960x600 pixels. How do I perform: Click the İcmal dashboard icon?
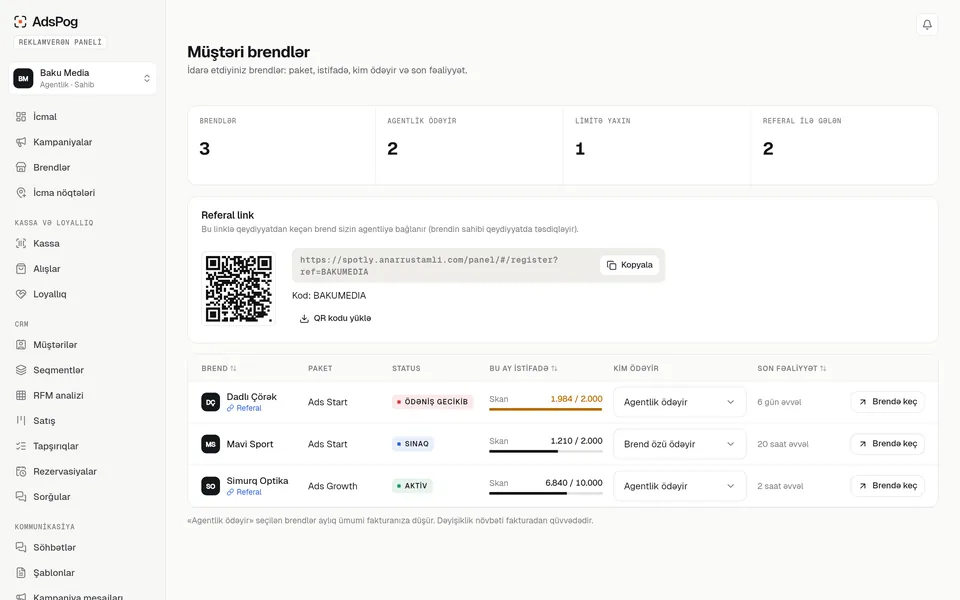pyautogui.click(x=21, y=116)
